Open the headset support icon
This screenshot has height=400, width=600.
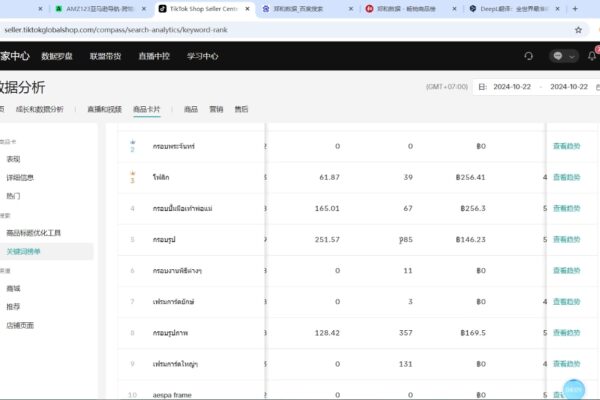pyautogui.click(x=528, y=56)
